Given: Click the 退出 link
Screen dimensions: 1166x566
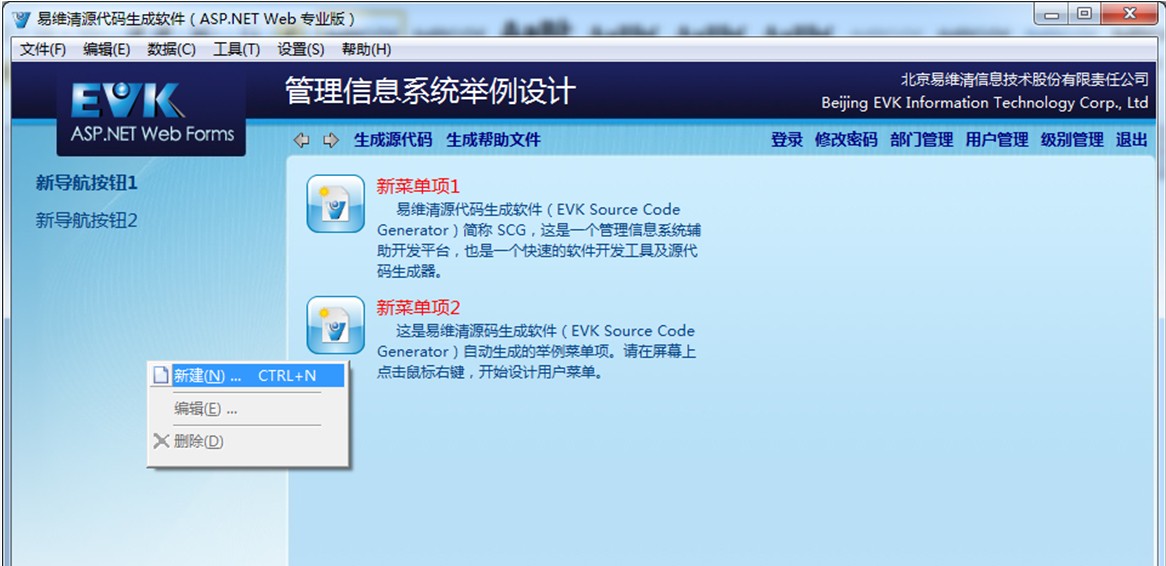Looking at the screenshot, I should pos(1132,140).
